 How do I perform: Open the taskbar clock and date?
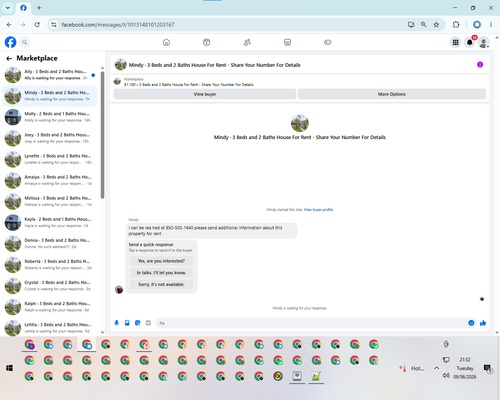click(465, 368)
